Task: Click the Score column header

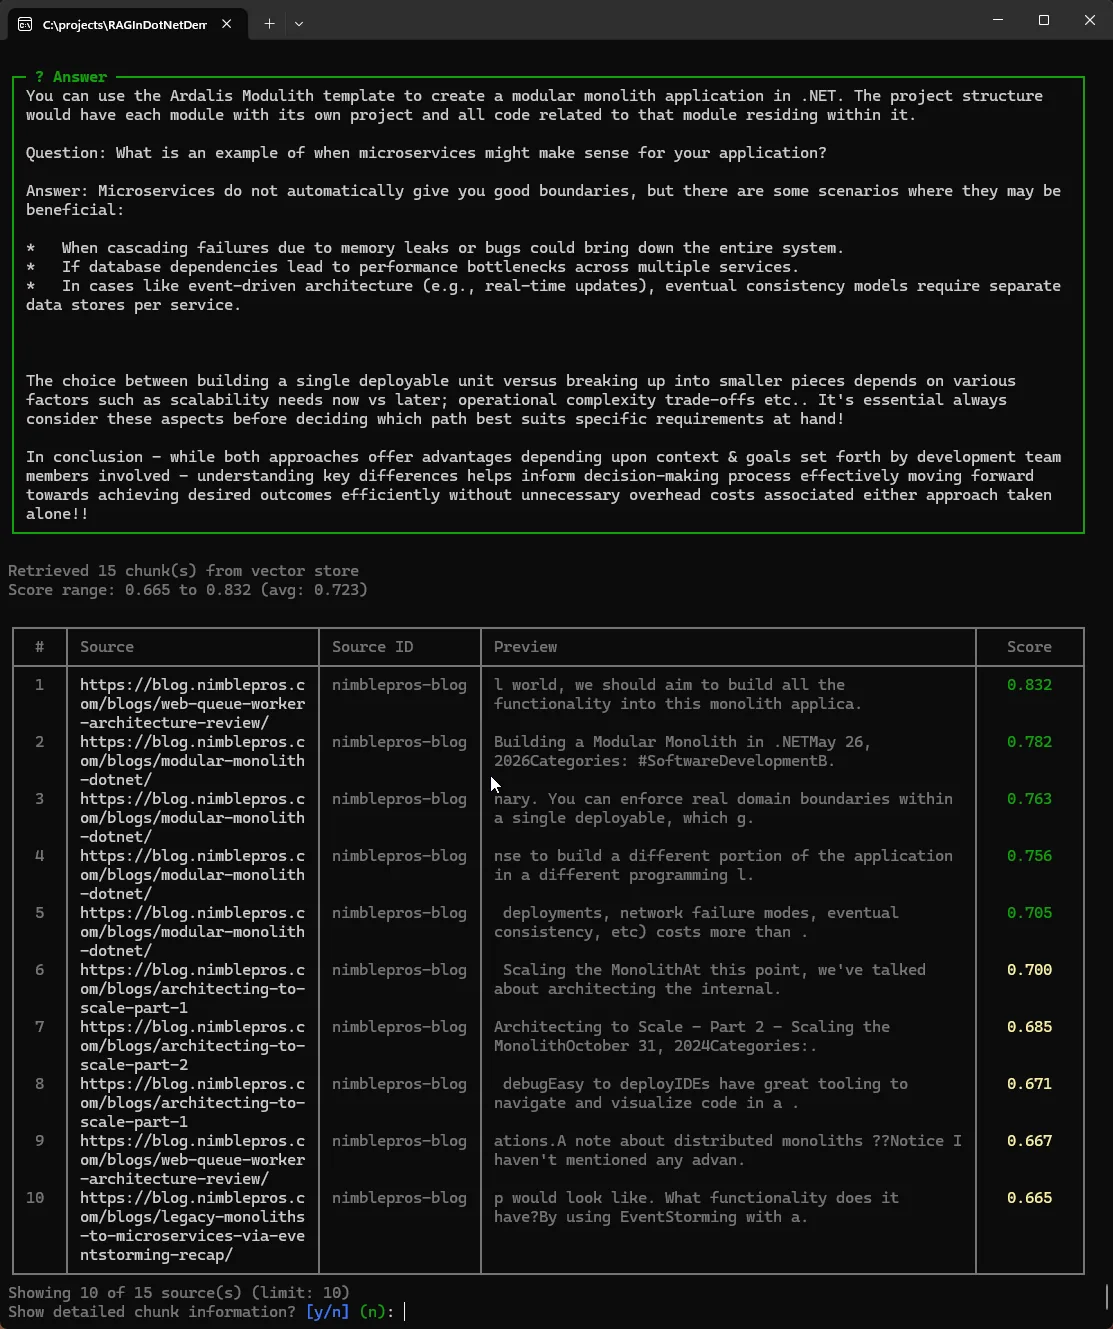Action: [x=1029, y=647]
